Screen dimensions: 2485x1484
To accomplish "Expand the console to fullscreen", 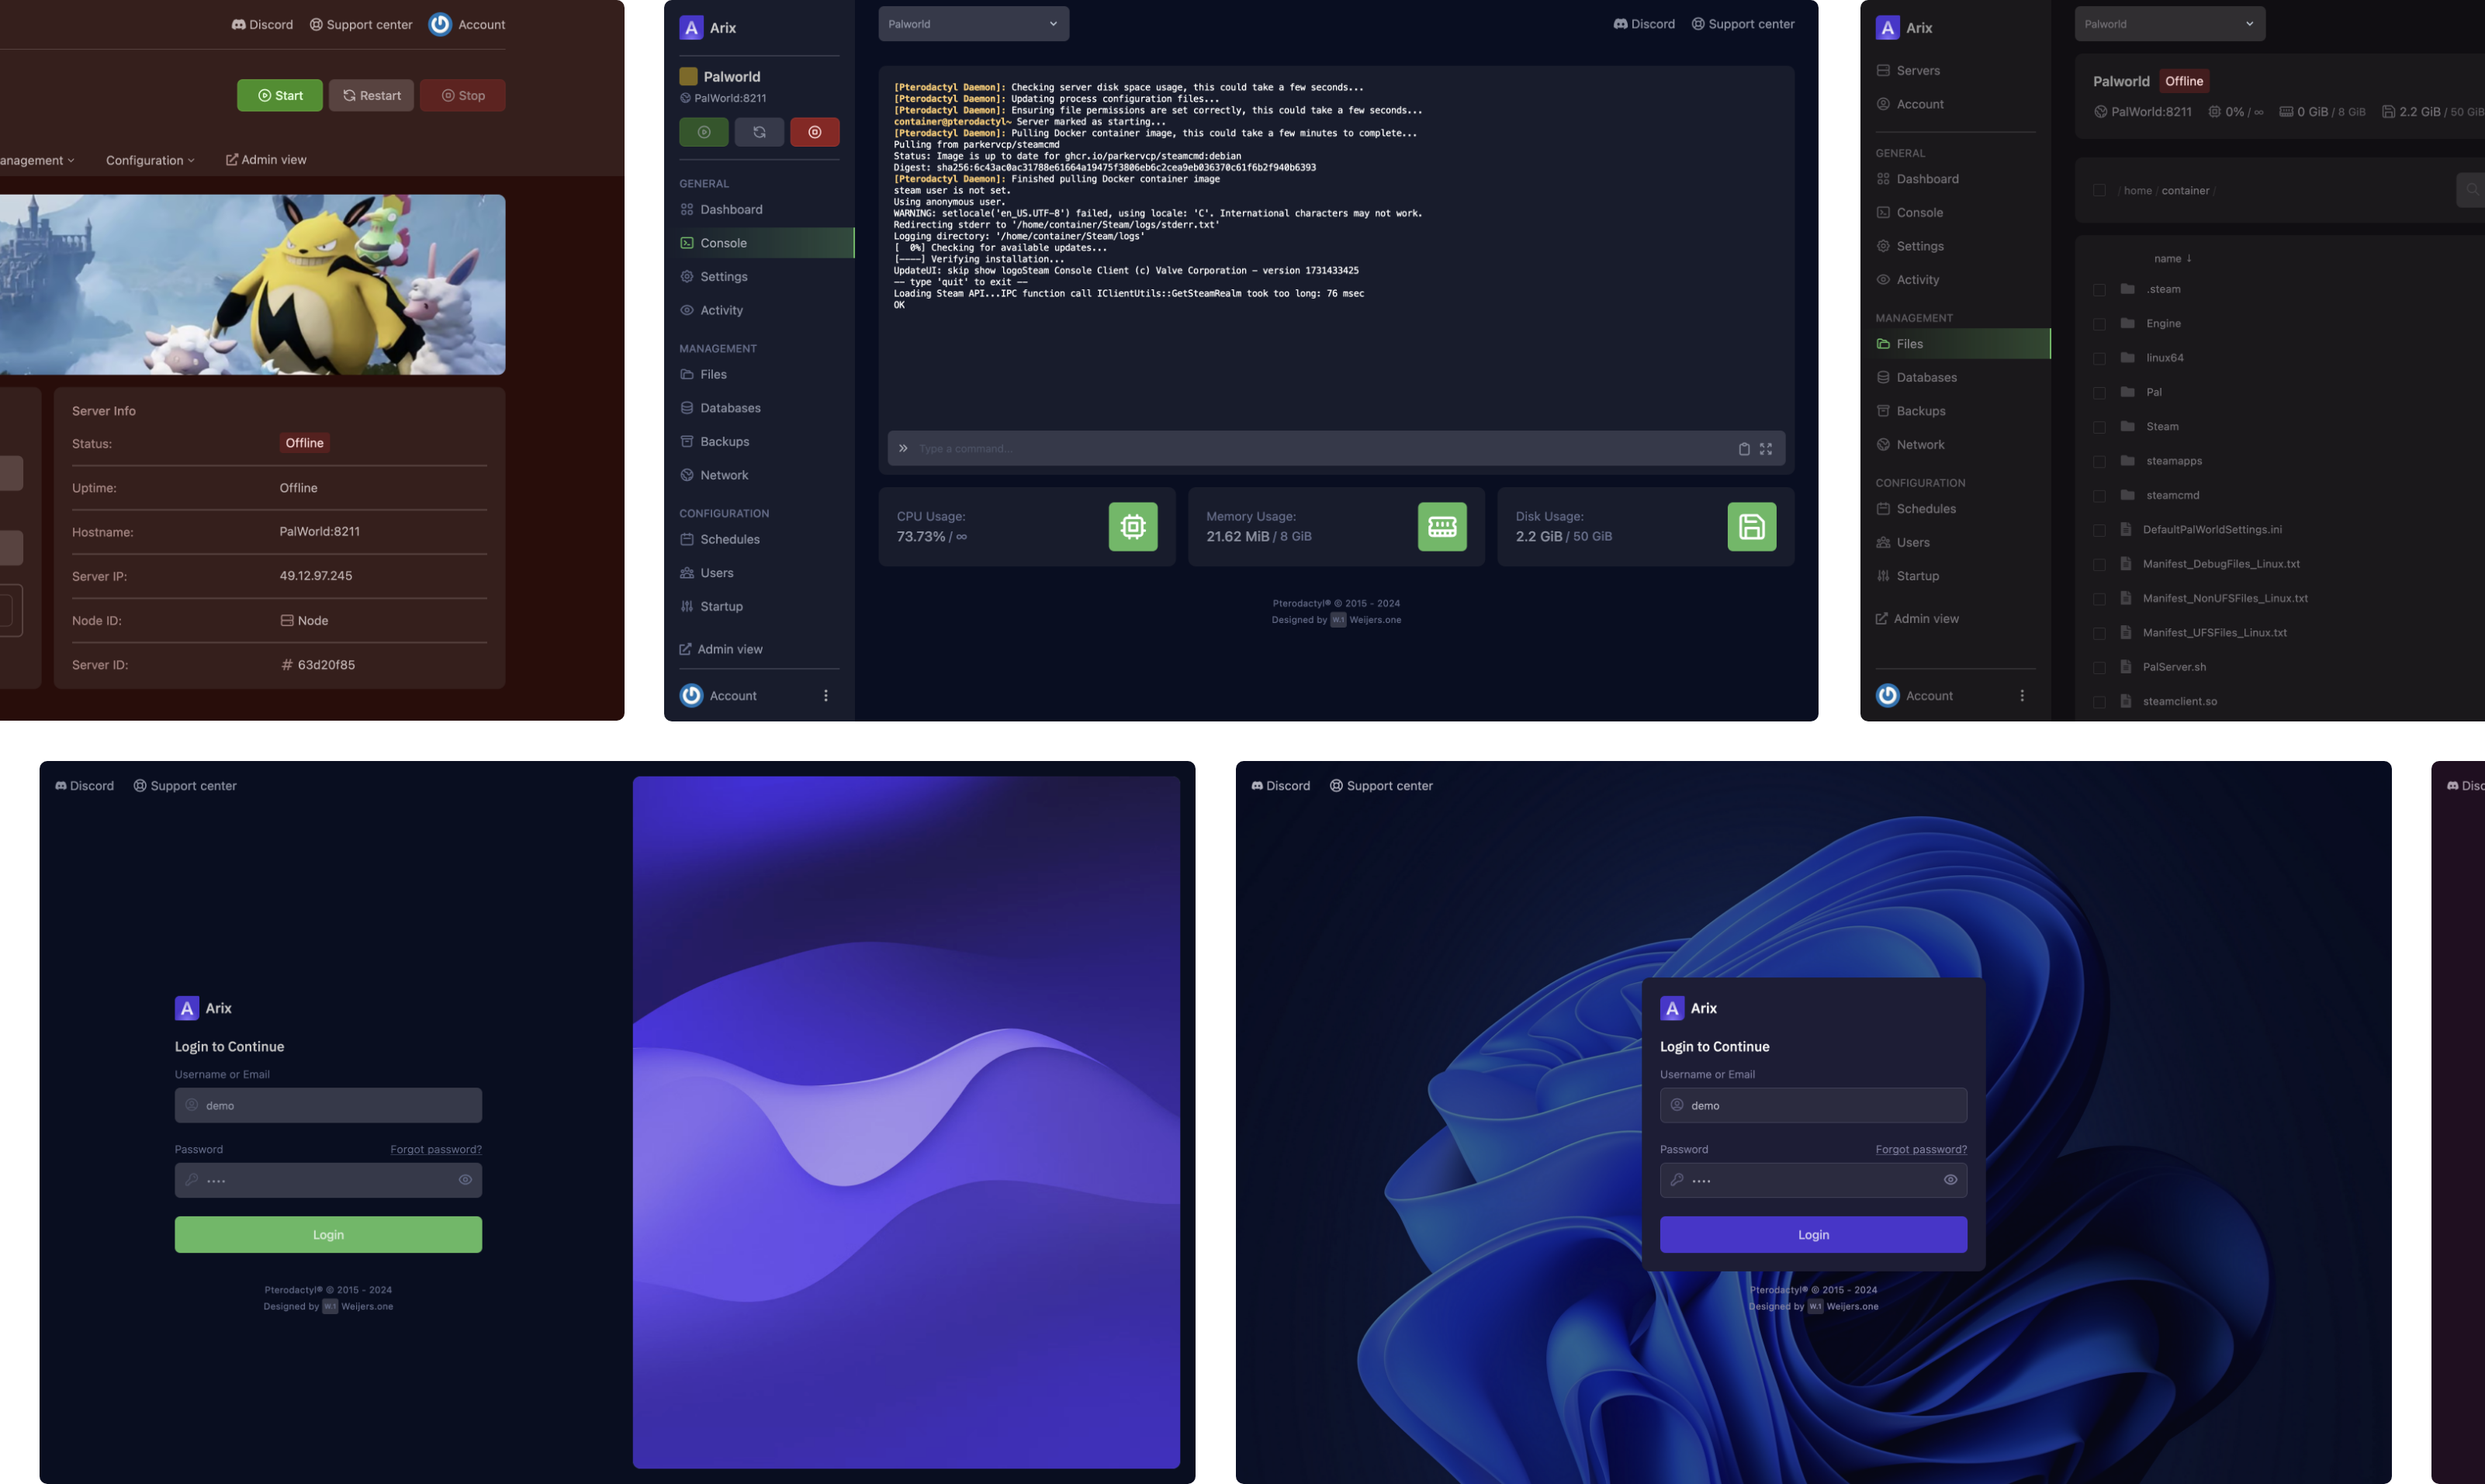I will (x=1766, y=448).
